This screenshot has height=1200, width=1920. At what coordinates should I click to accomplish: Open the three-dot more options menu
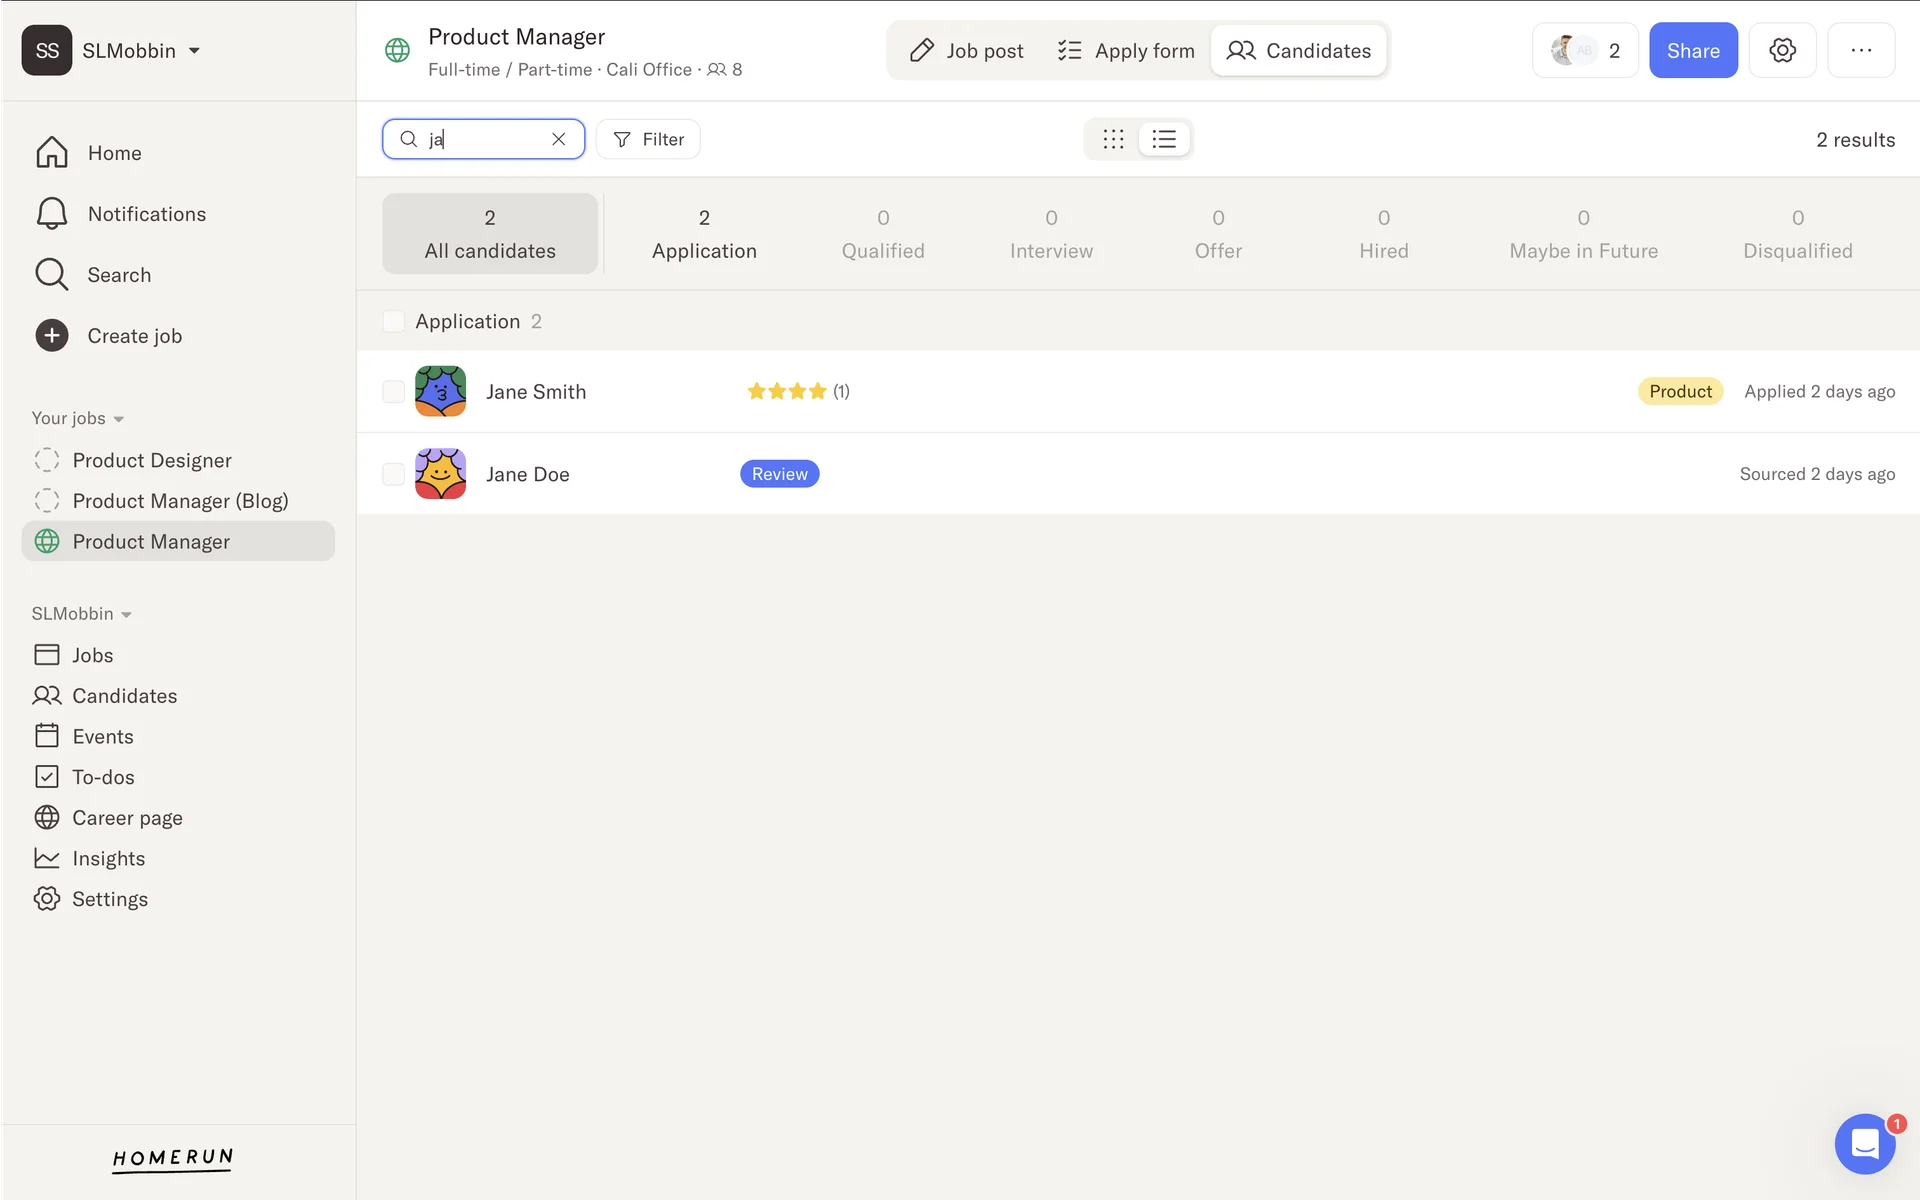[1860, 50]
